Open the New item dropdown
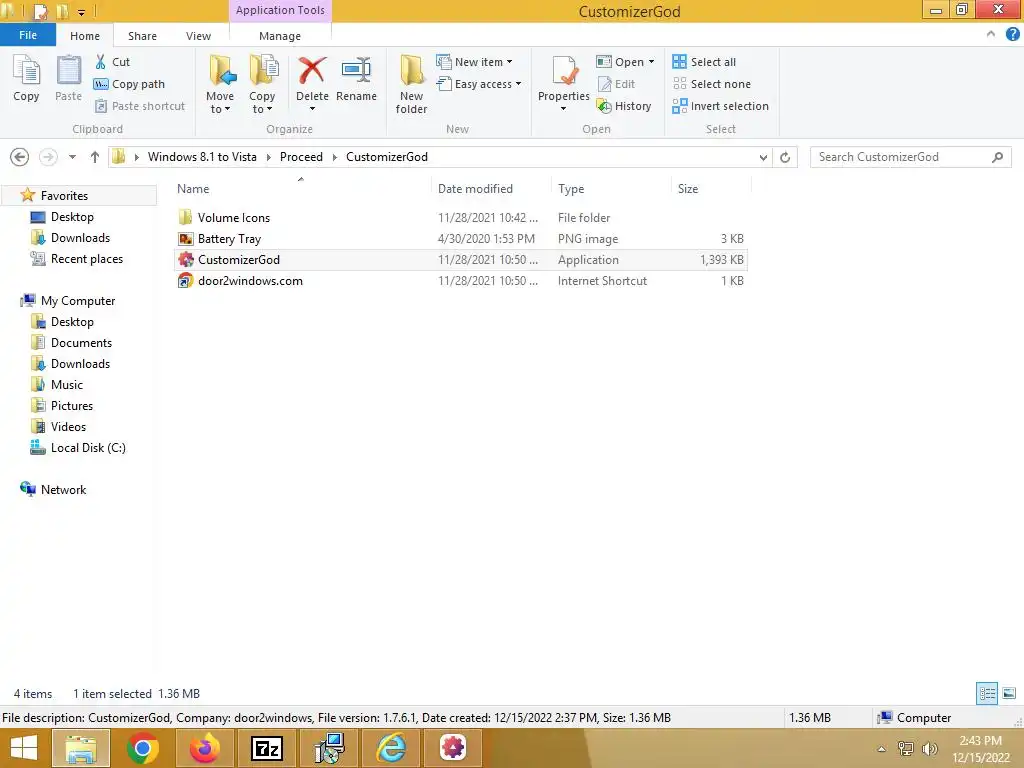This screenshot has height=768, width=1024. pos(474,62)
